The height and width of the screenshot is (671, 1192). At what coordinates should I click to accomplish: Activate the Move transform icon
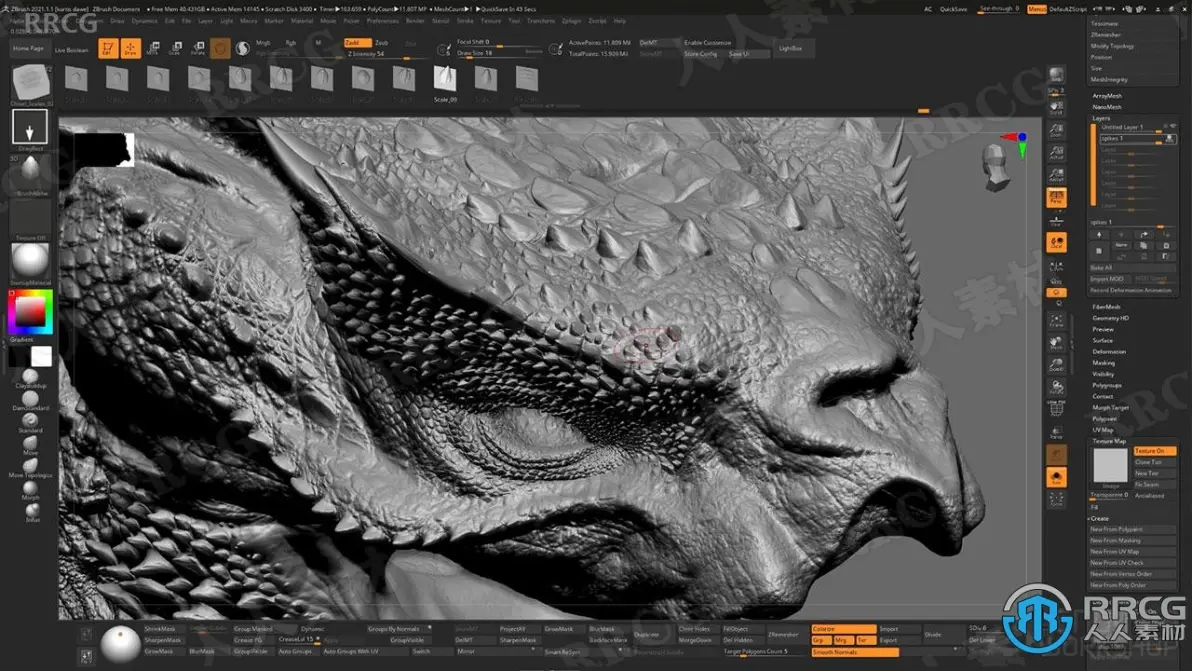click(153, 49)
